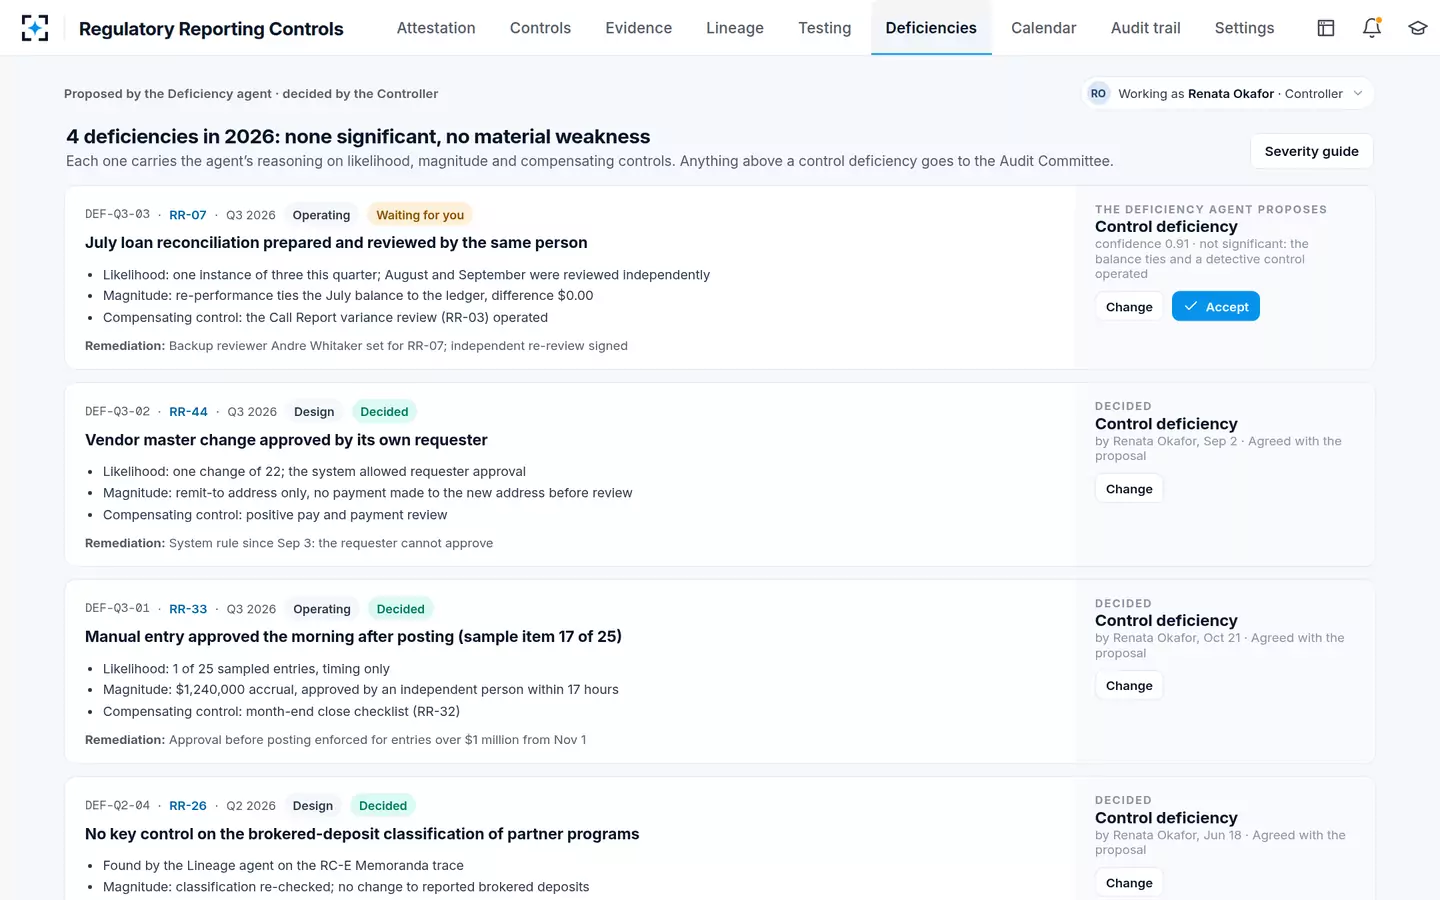Click the brokered-deposit classification deficiency title
The width and height of the screenshot is (1440, 900).
(362, 834)
